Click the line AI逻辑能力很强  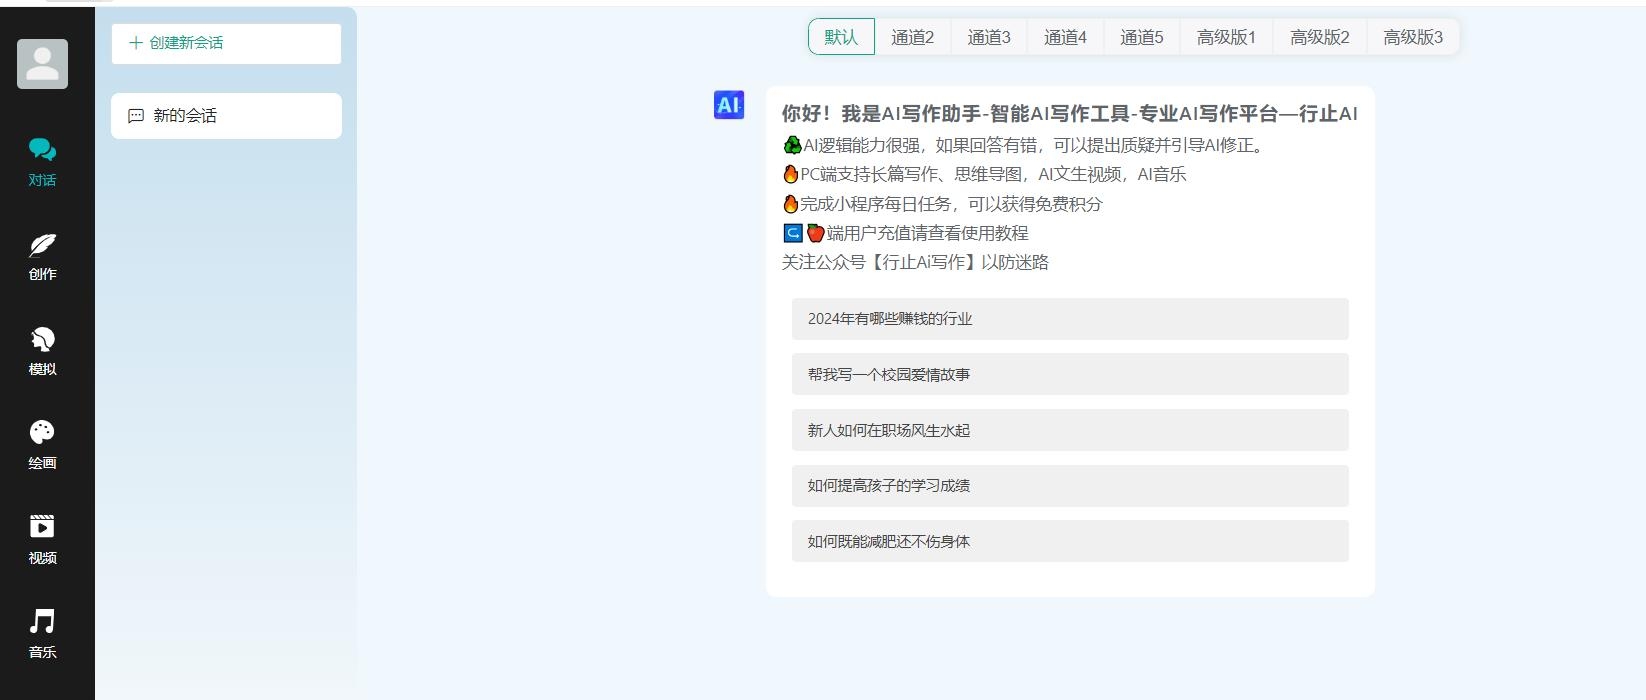[1025, 145]
